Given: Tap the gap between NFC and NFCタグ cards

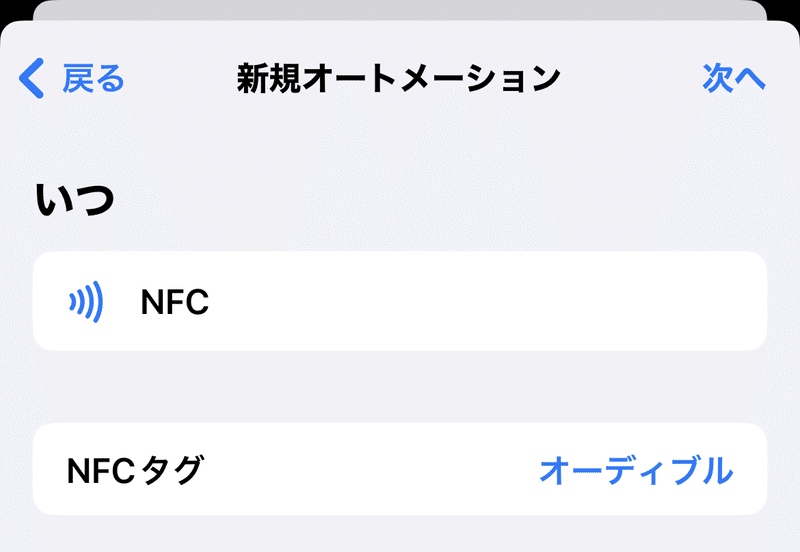Looking at the screenshot, I should (x=399, y=387).
